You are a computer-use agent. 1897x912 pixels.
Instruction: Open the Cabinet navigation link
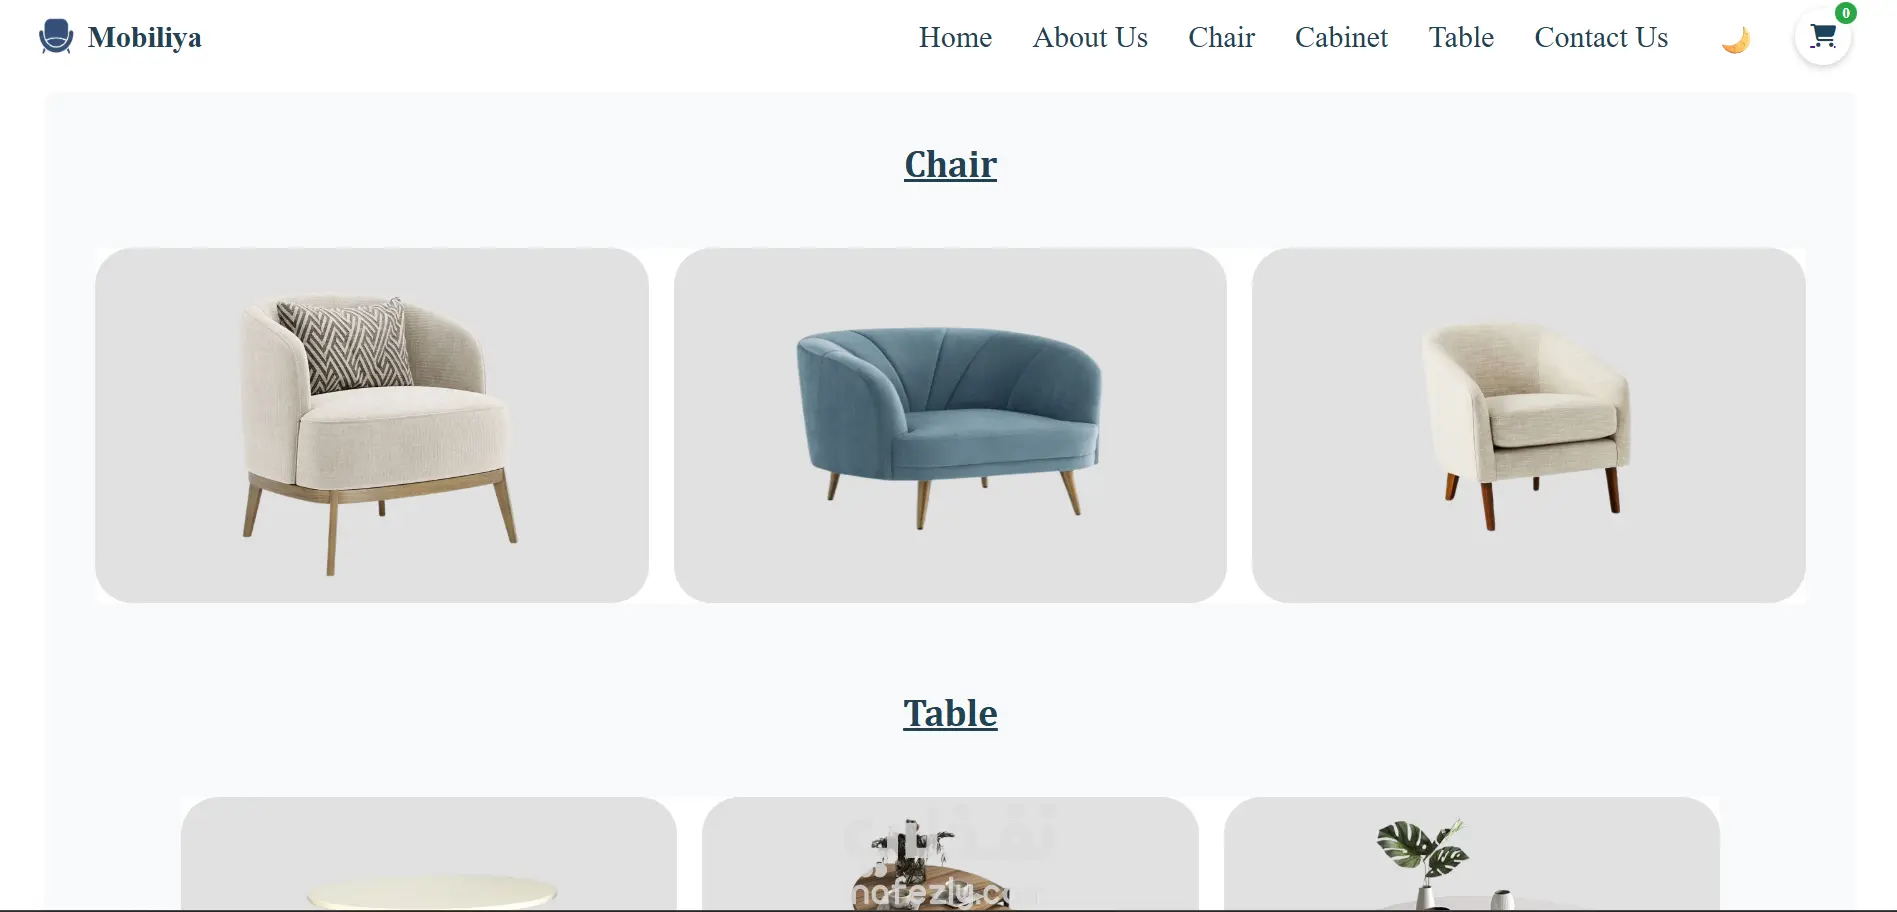pos(1341,37)
